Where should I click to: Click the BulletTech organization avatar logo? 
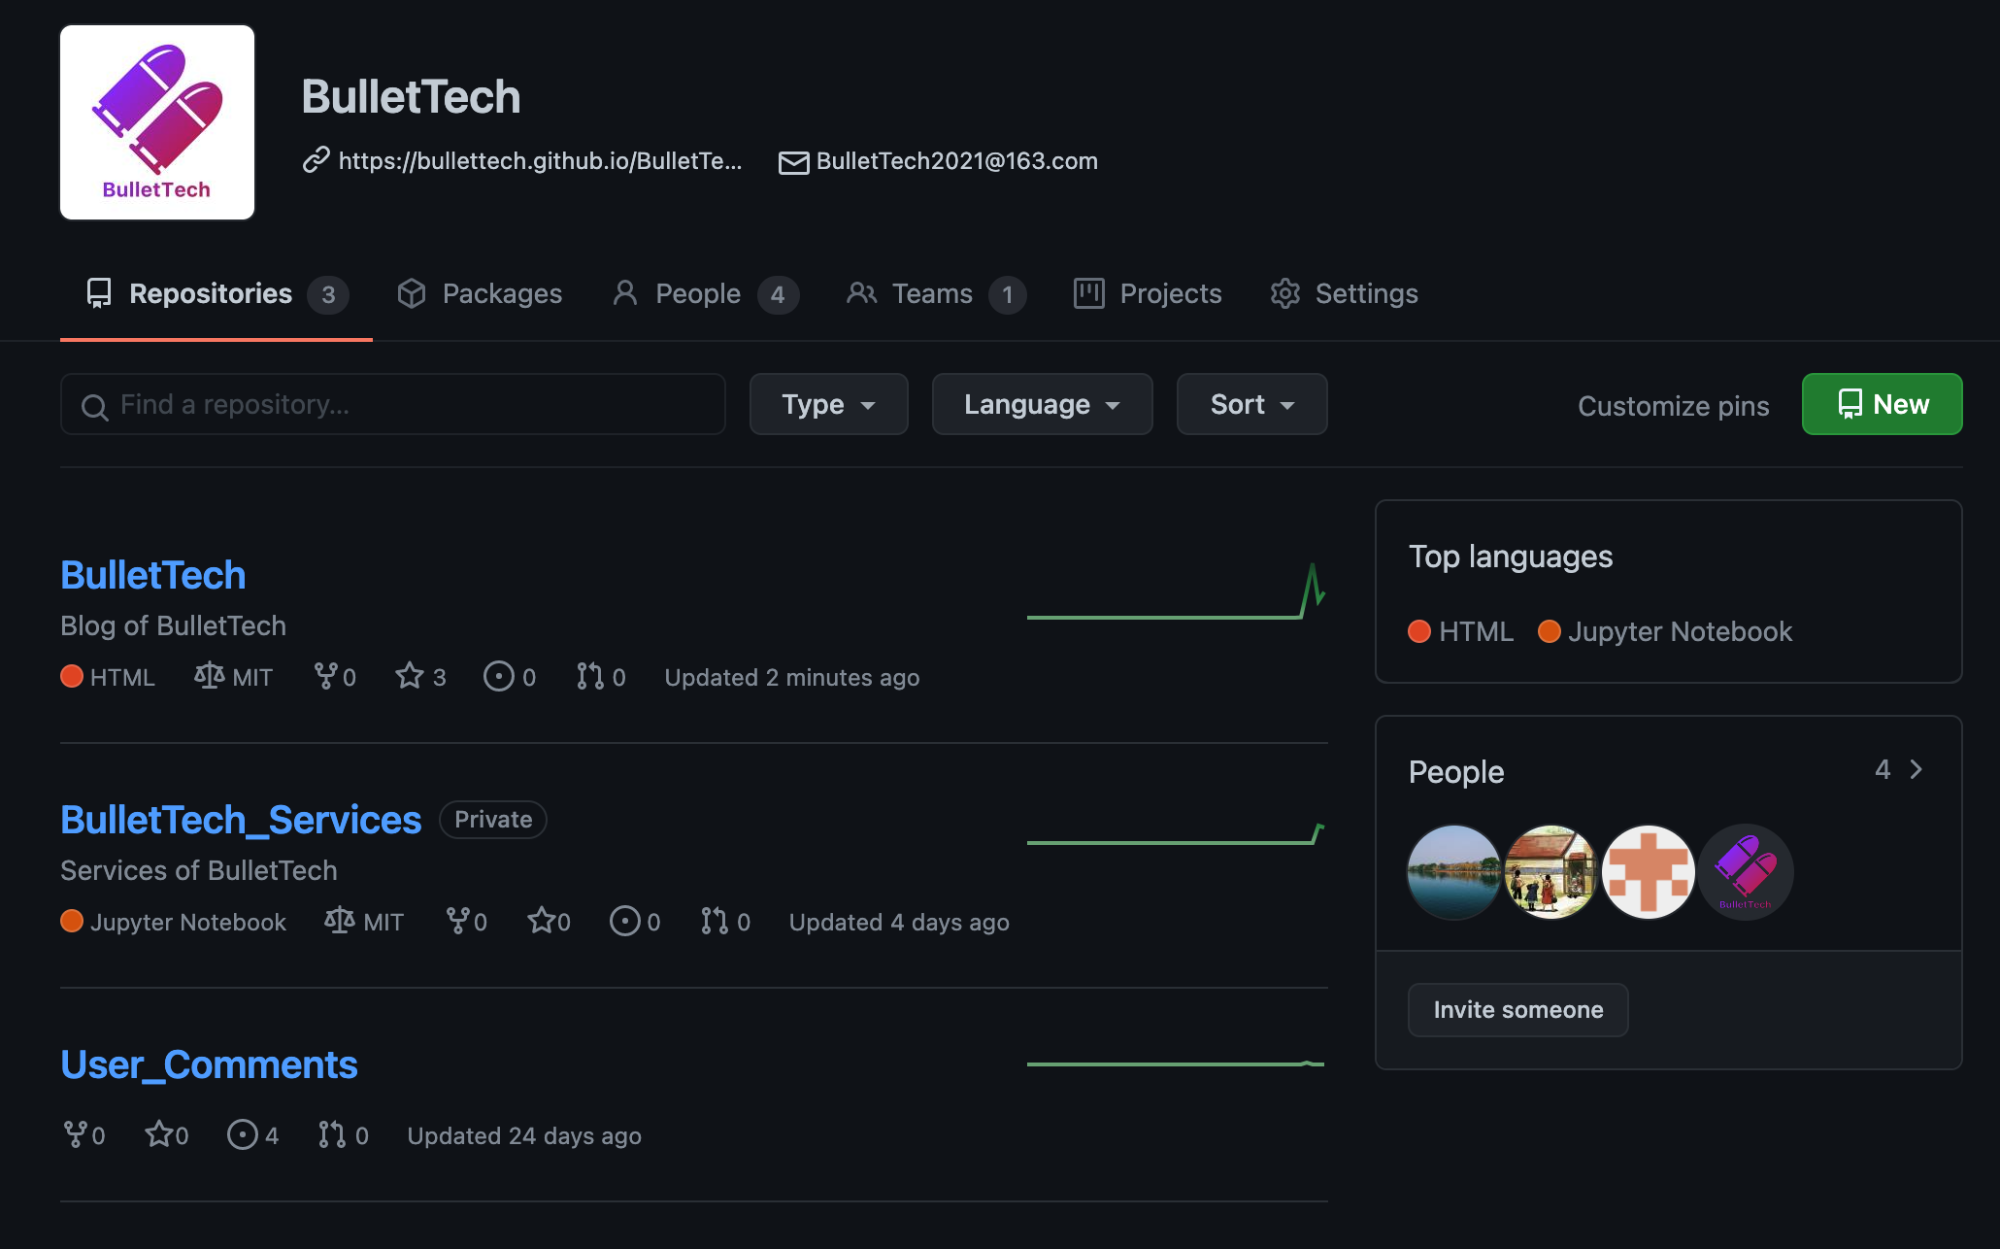click(157, 122)
